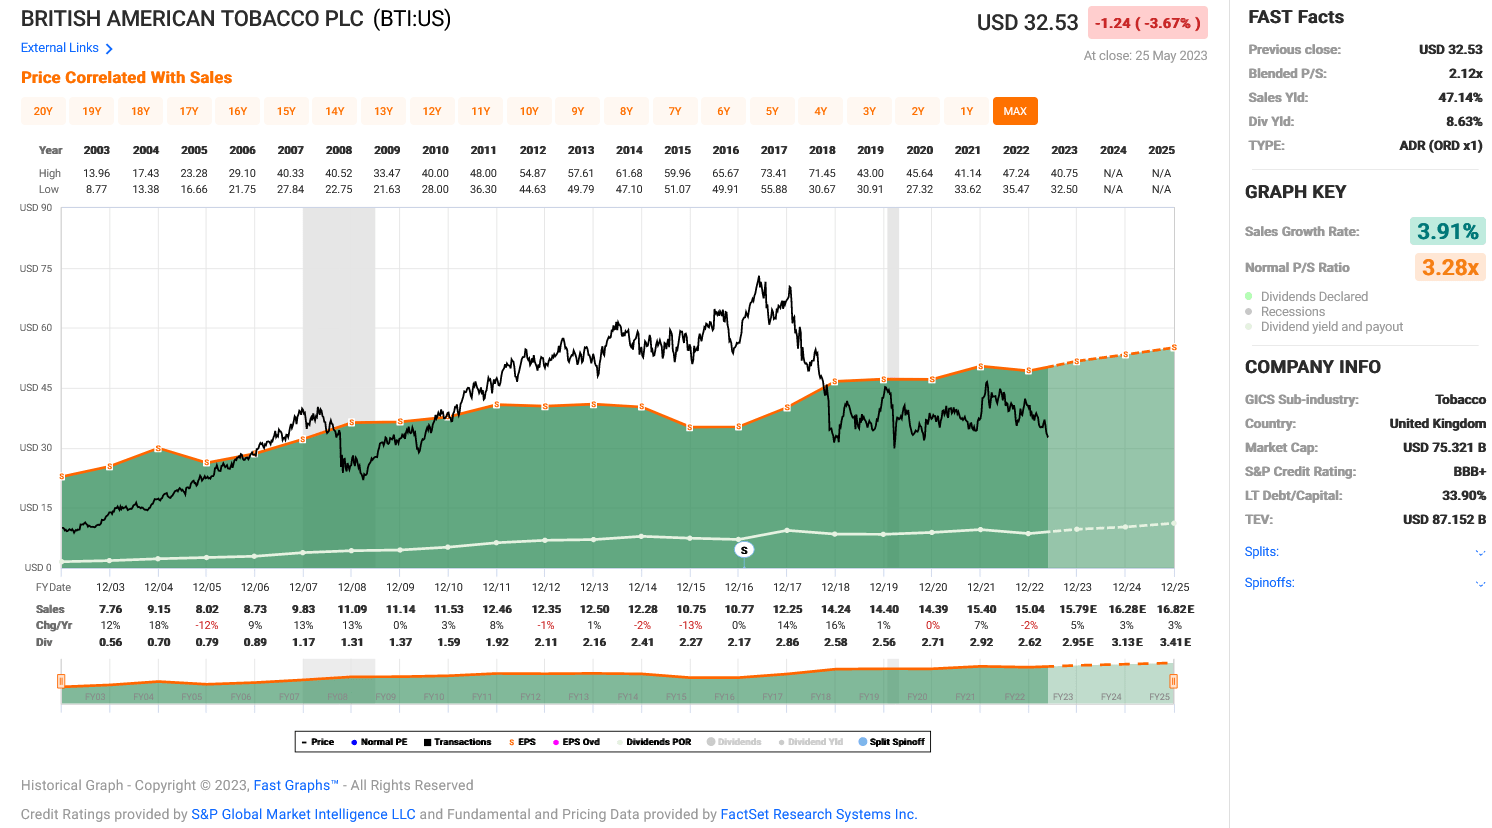
Task: Click the Market Cap value USD 75.321 B
Action: pos(1444,448)
